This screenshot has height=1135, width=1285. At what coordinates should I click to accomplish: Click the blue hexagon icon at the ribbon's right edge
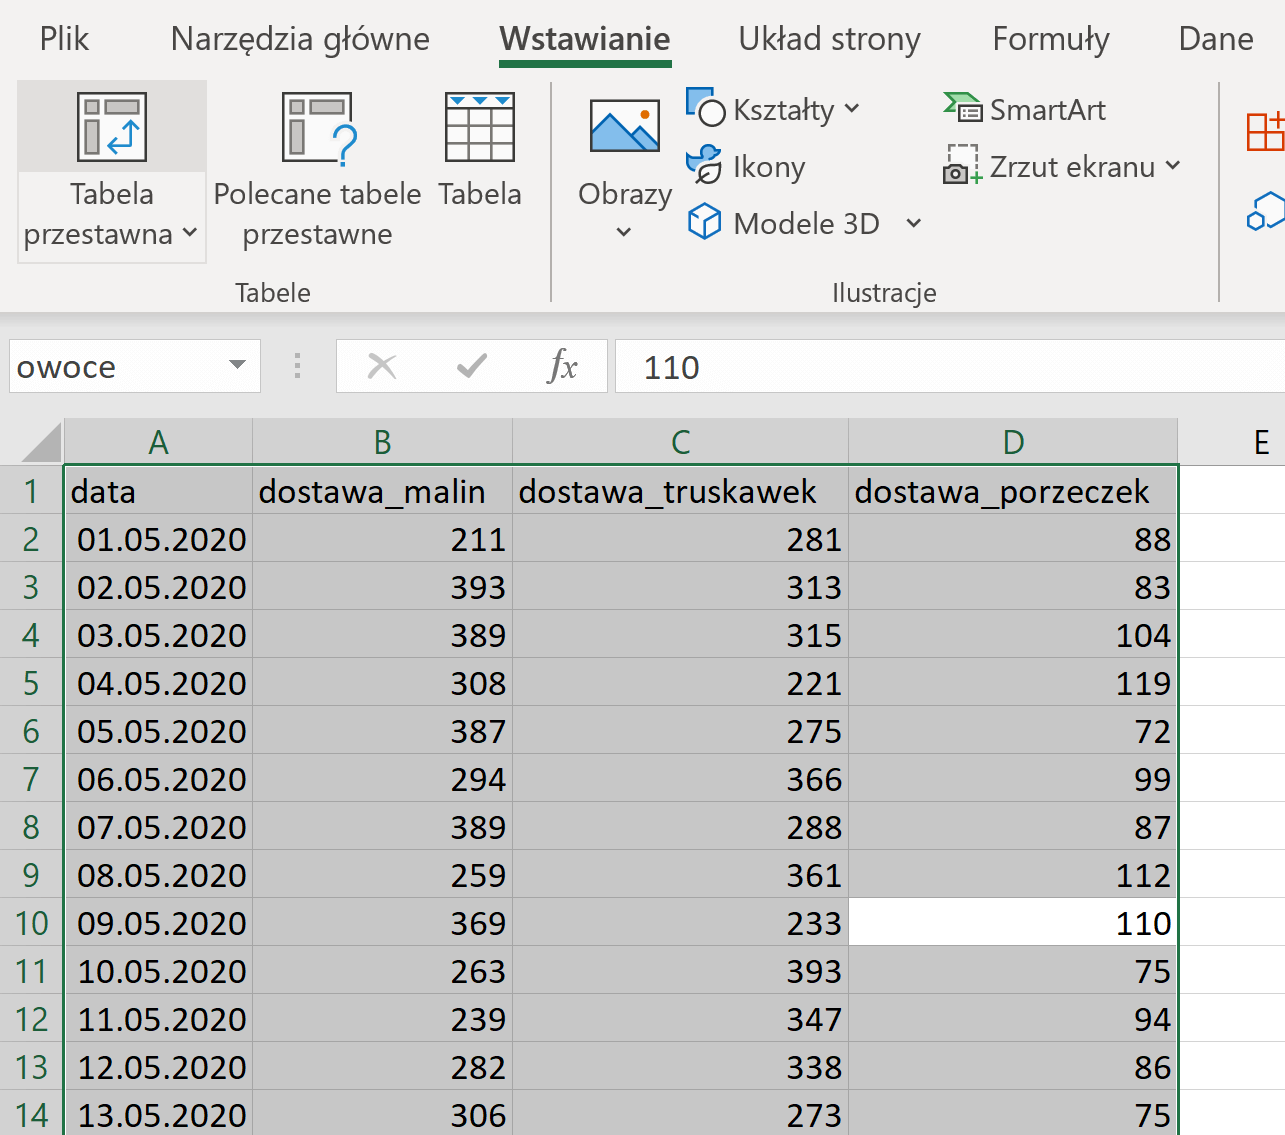coord(1266,211)
